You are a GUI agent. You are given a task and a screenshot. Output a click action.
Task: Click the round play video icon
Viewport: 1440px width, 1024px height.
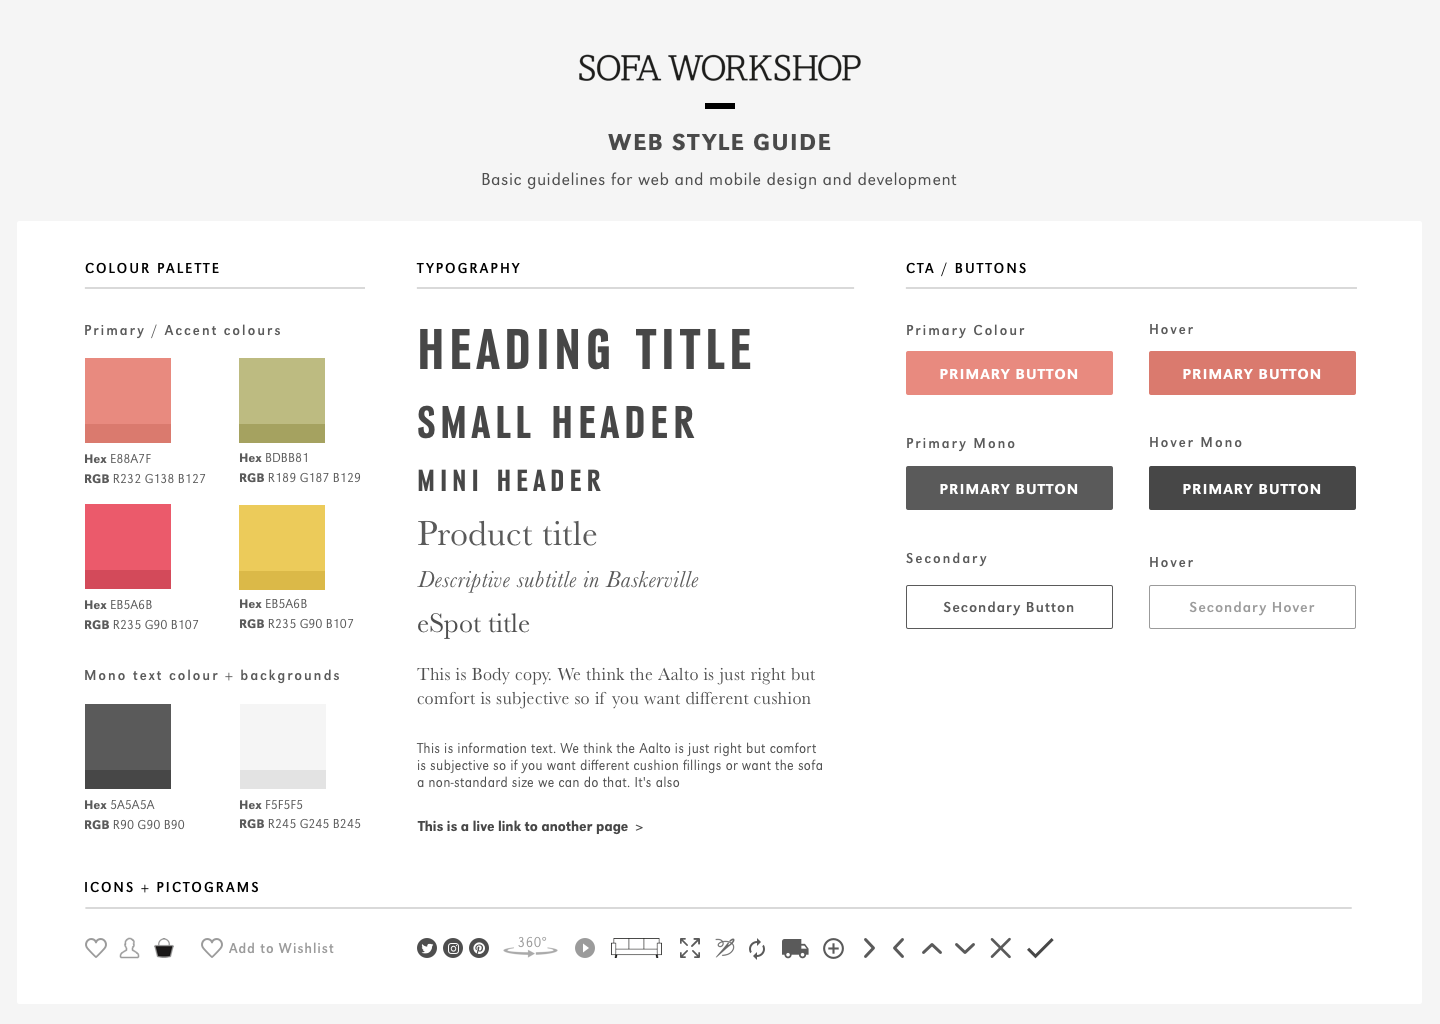pos(585,948)
